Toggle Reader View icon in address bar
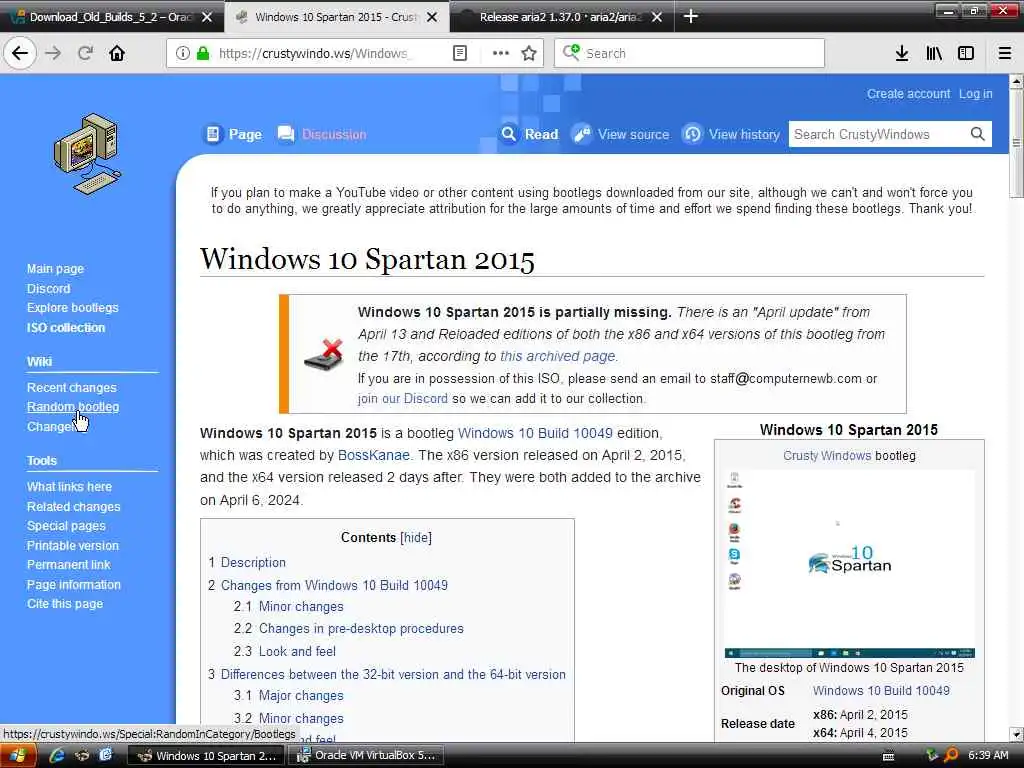The image size is (1024, 768). coord(460,54)
